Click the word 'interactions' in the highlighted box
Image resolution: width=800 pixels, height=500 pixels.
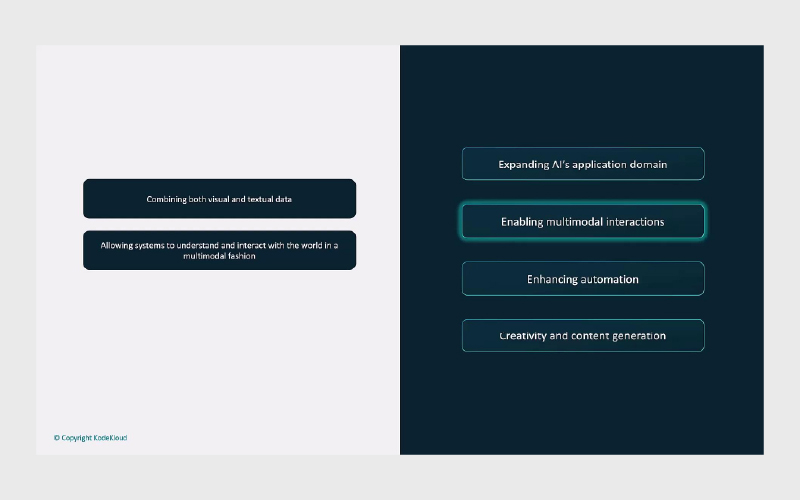[635, 222]
